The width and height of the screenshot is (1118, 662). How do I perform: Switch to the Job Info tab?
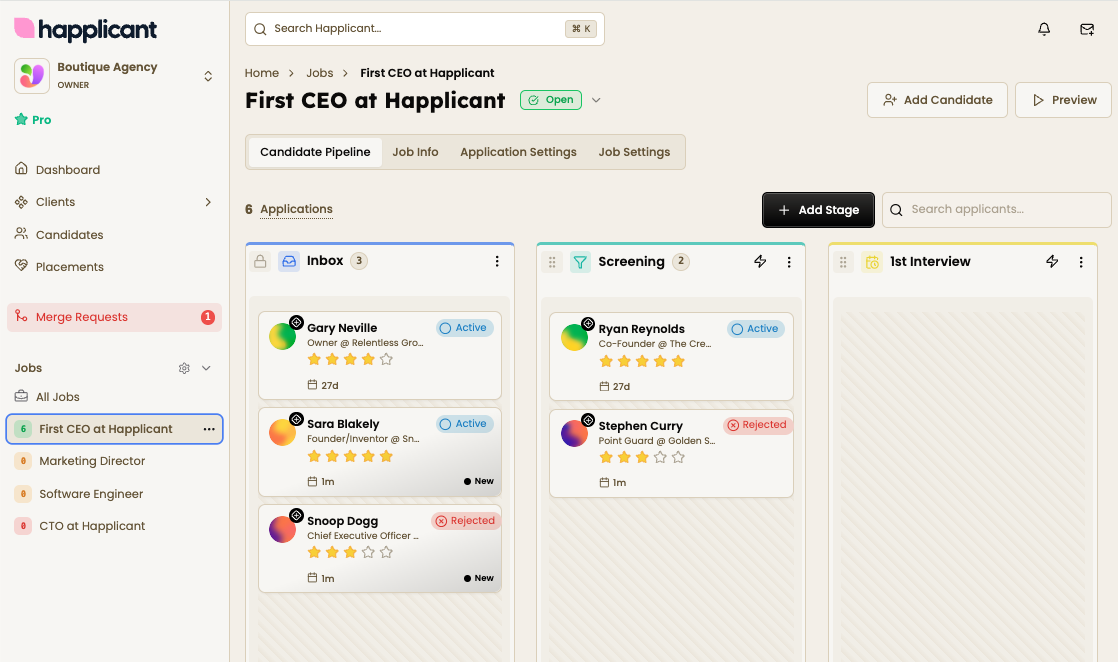point(415,152)
